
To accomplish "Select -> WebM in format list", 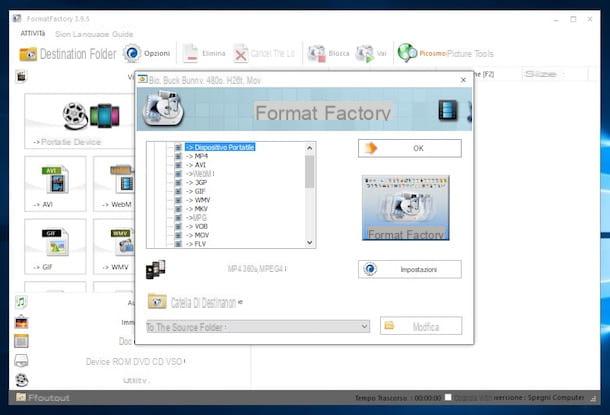I will (200, 173).
